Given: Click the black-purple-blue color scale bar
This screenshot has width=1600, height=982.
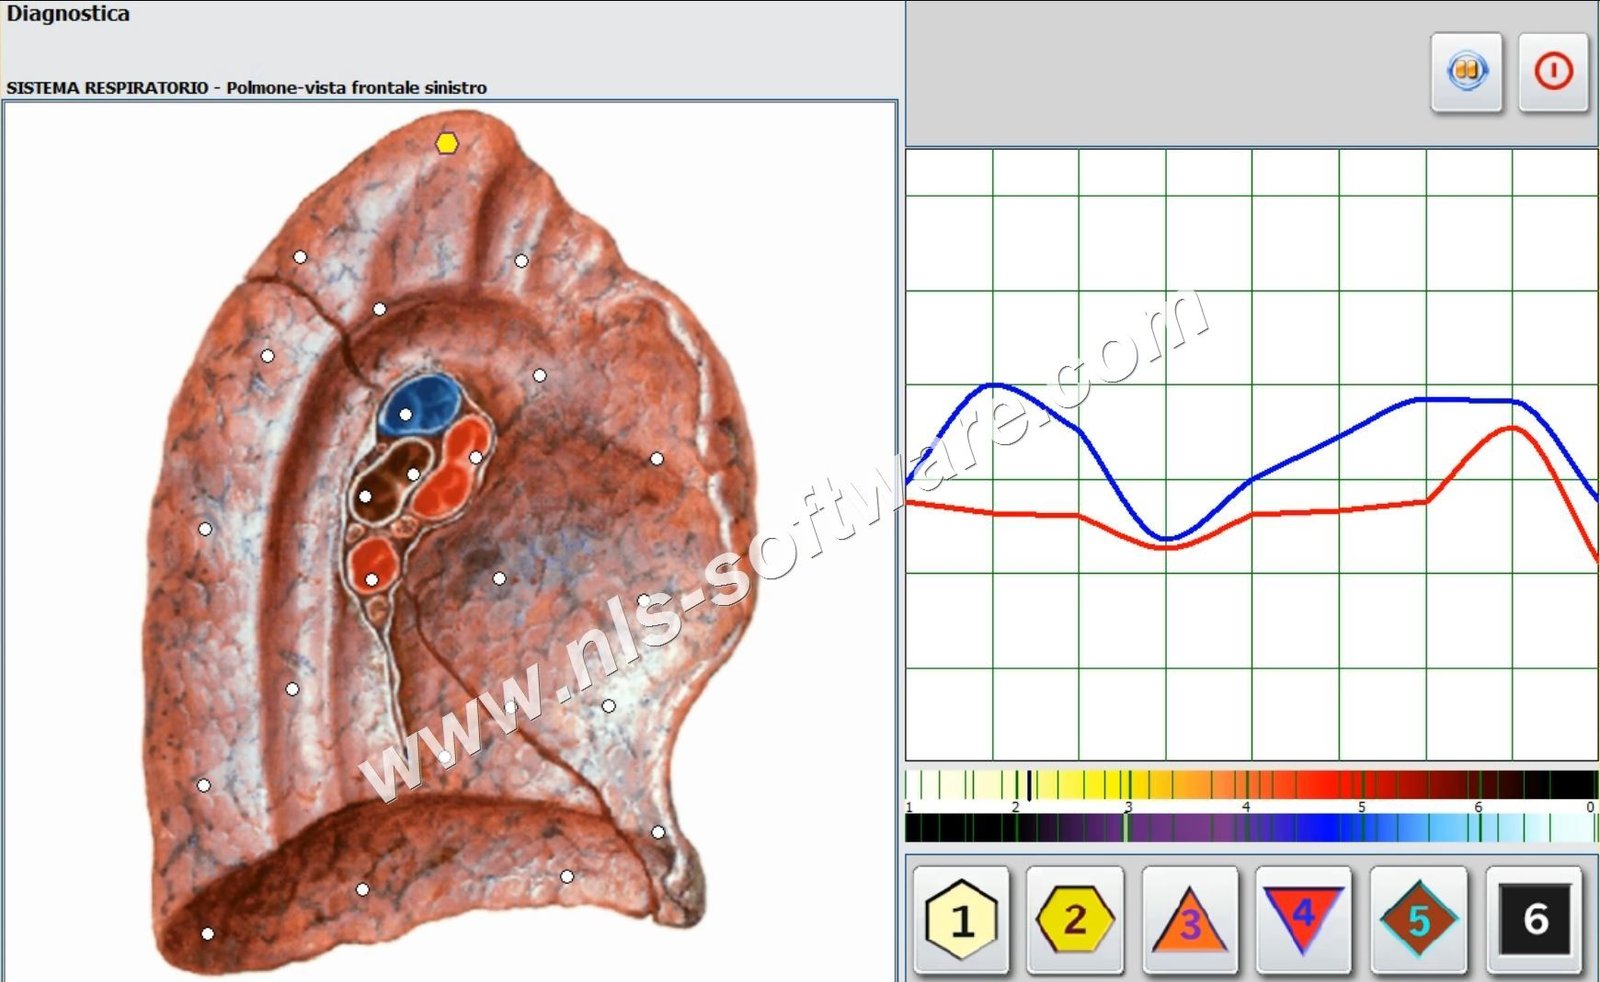Looking at the screenshot, I should (1251, 827).
